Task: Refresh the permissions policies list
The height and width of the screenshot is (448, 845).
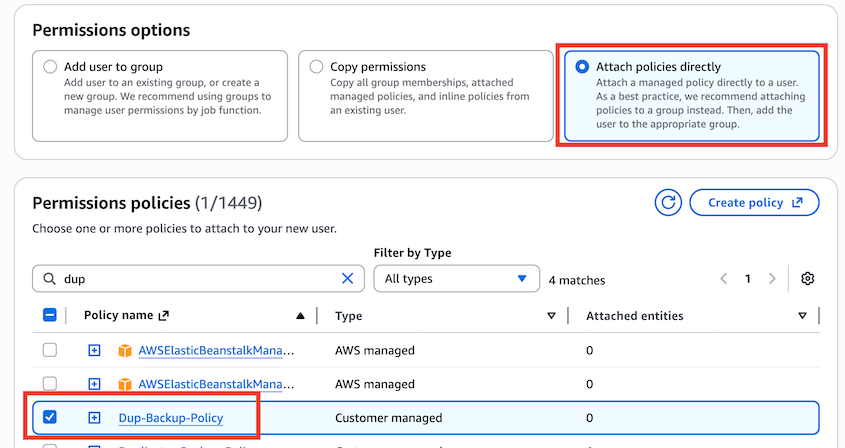Action: [x=668, y=203]
